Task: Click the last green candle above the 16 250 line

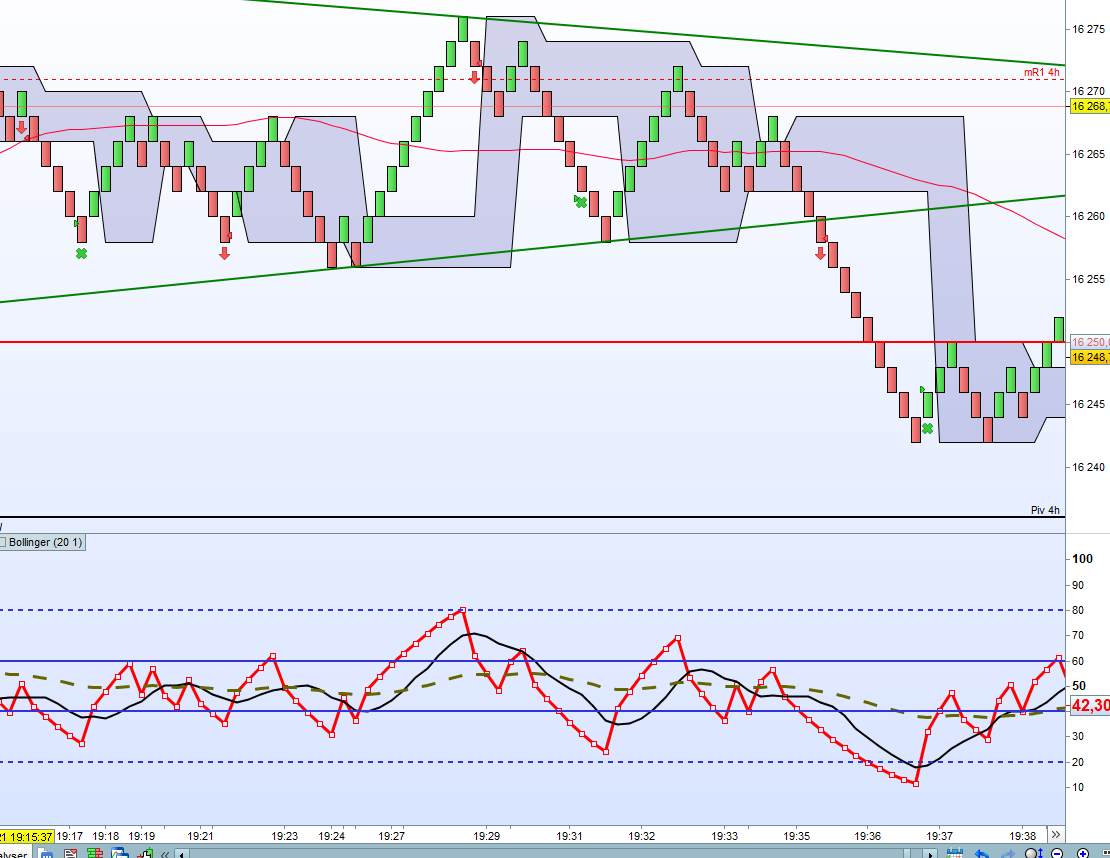Action: [1058, 329]
